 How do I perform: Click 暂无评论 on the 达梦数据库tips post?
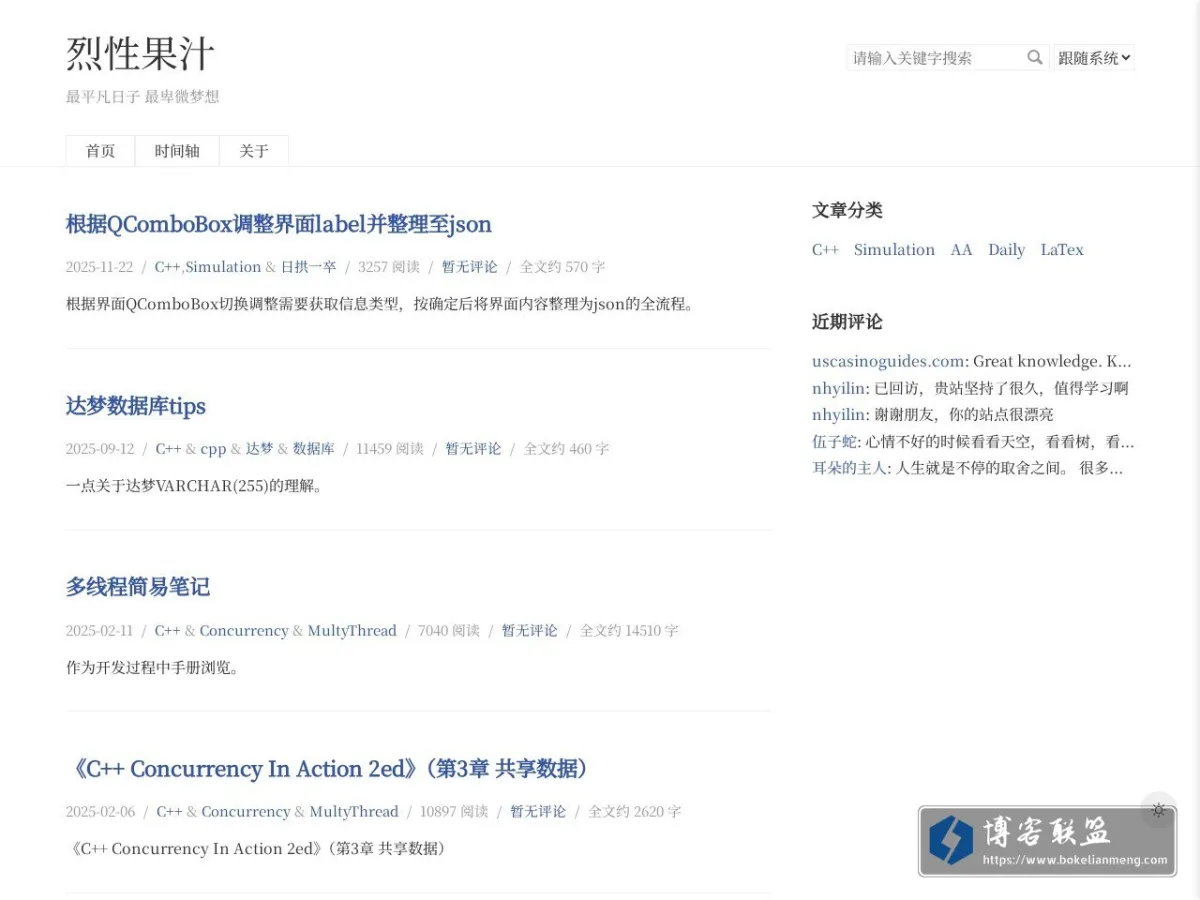473,449
